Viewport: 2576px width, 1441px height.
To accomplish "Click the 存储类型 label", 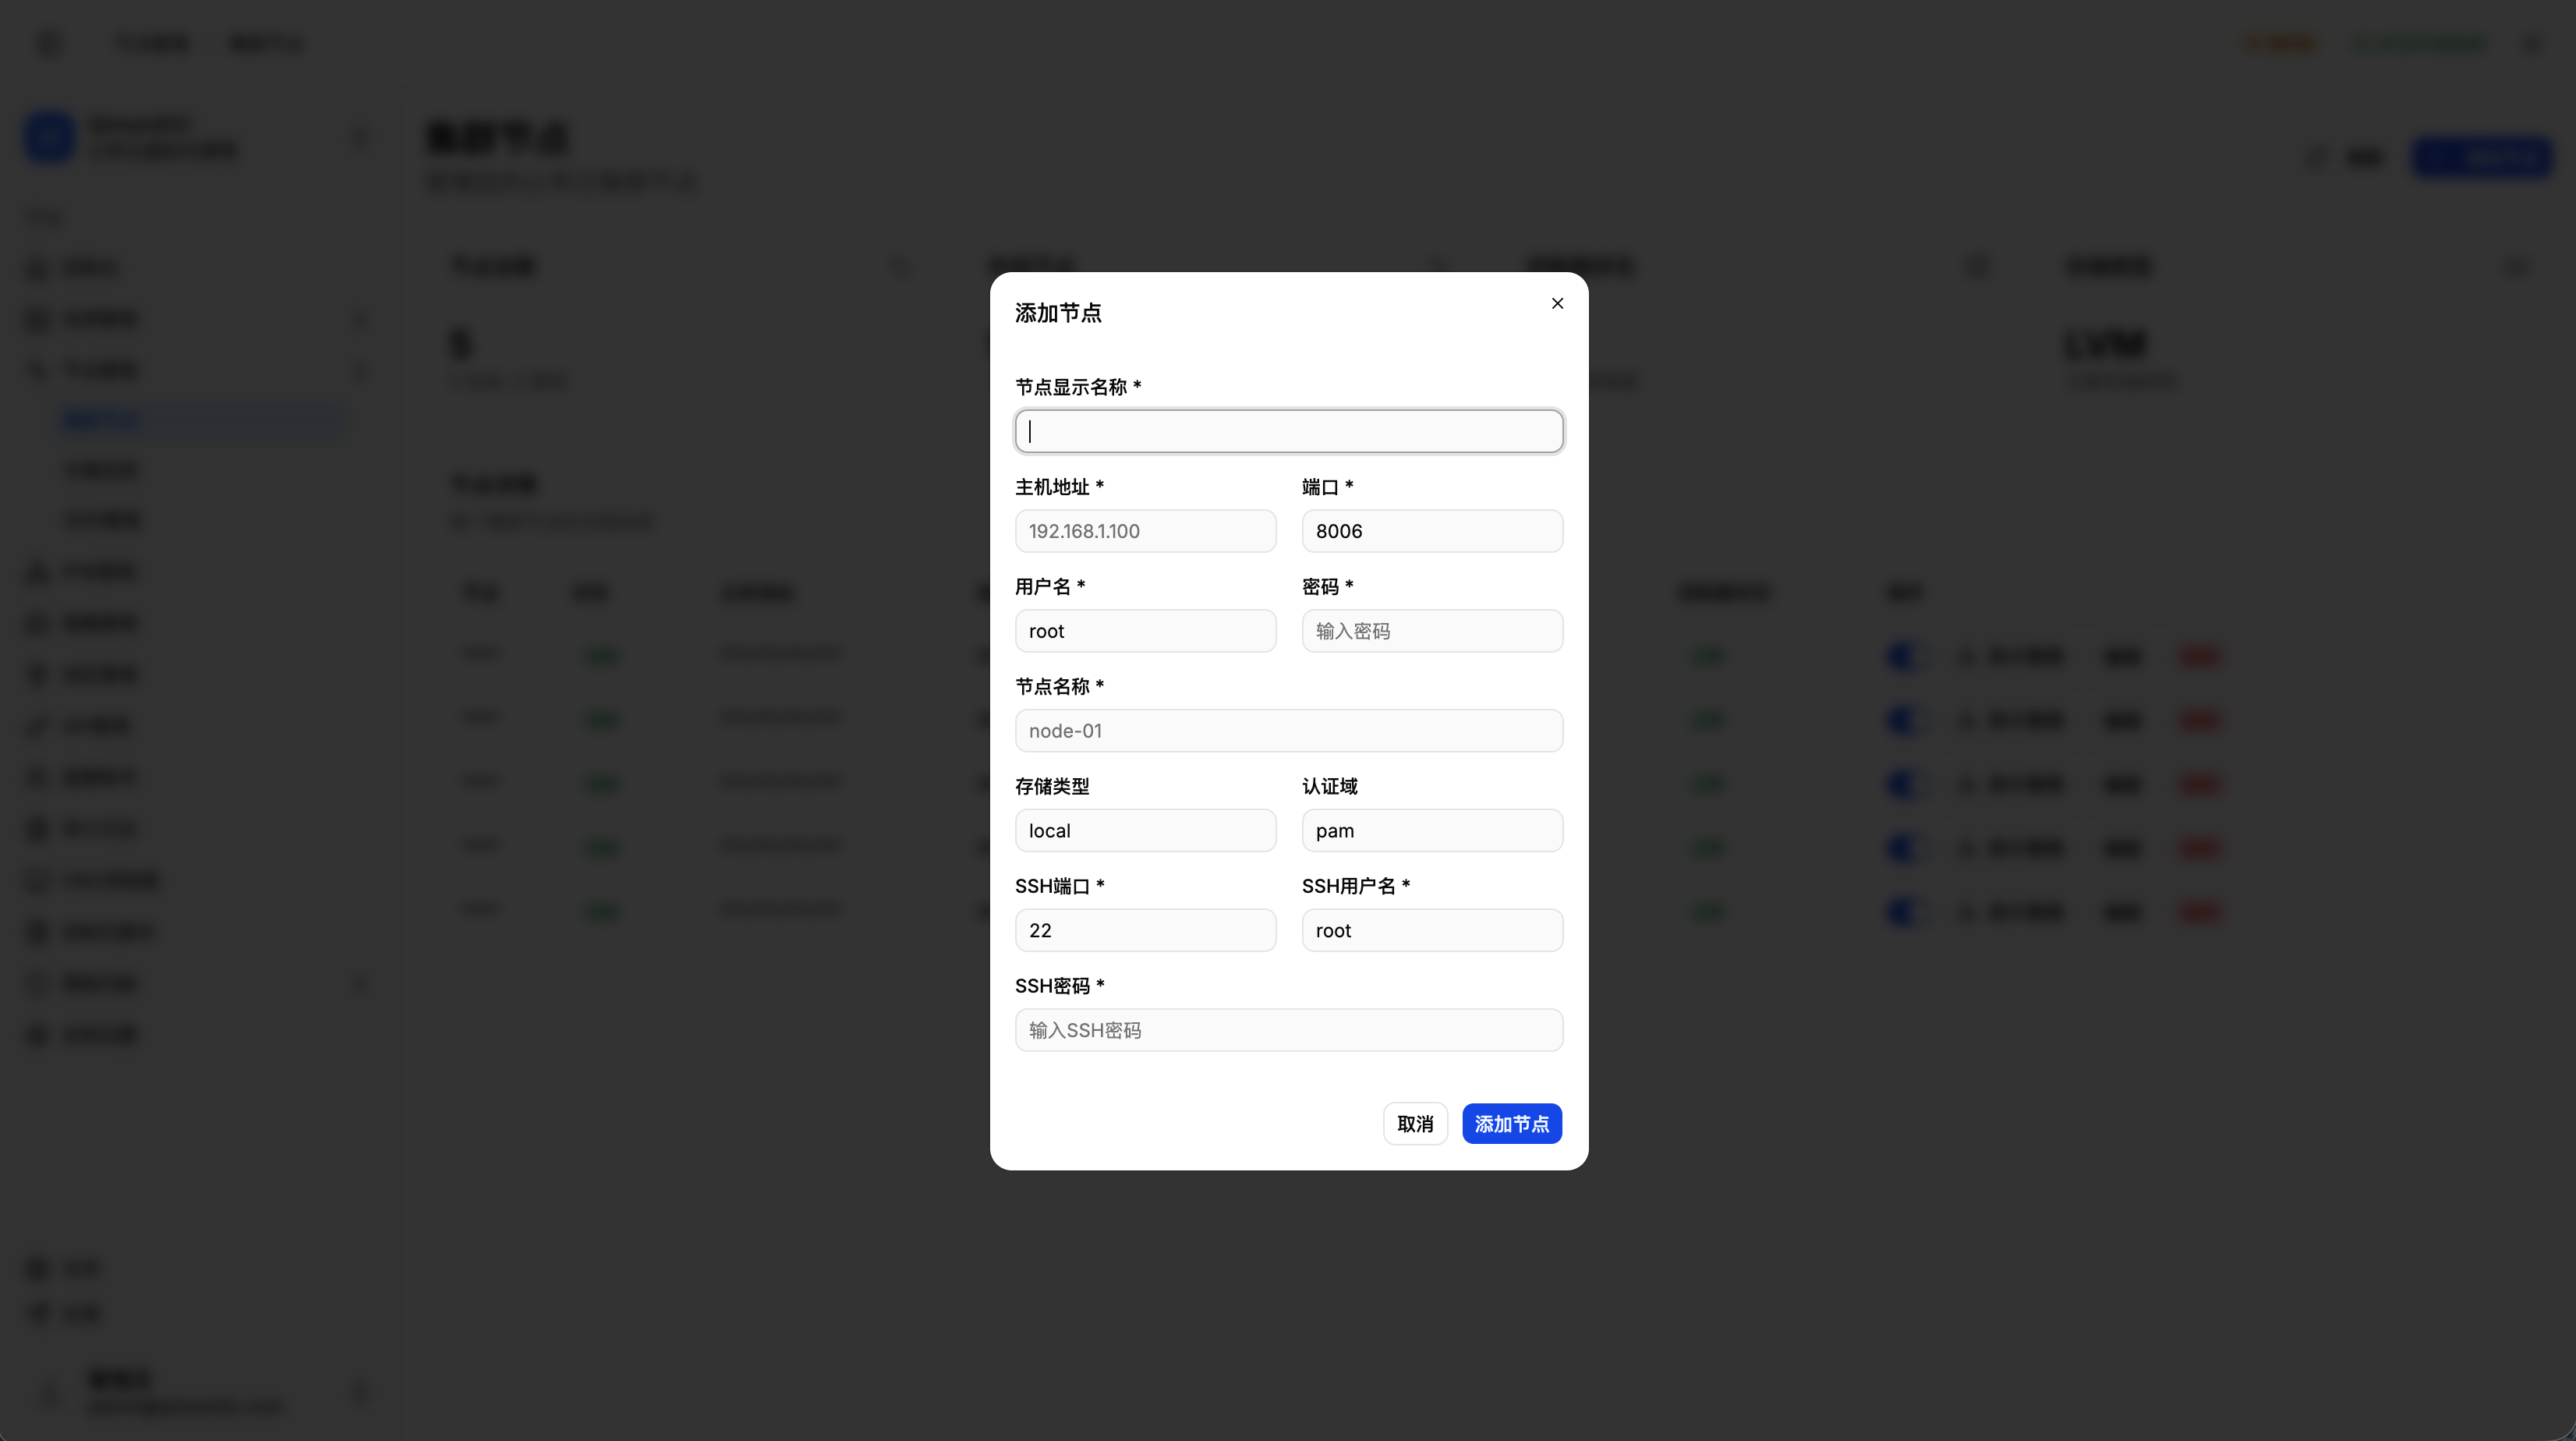I will (1052, 787).
